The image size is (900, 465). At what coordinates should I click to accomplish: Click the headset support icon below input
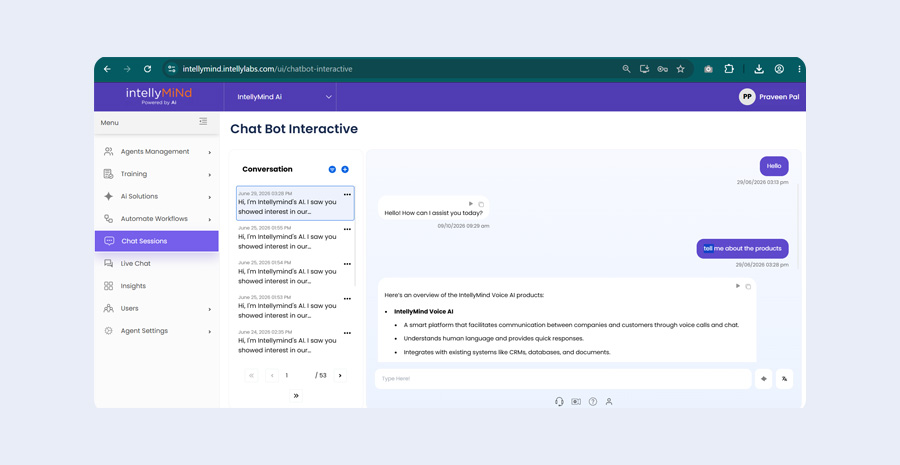pyautogui.click(x=559, y=402)
